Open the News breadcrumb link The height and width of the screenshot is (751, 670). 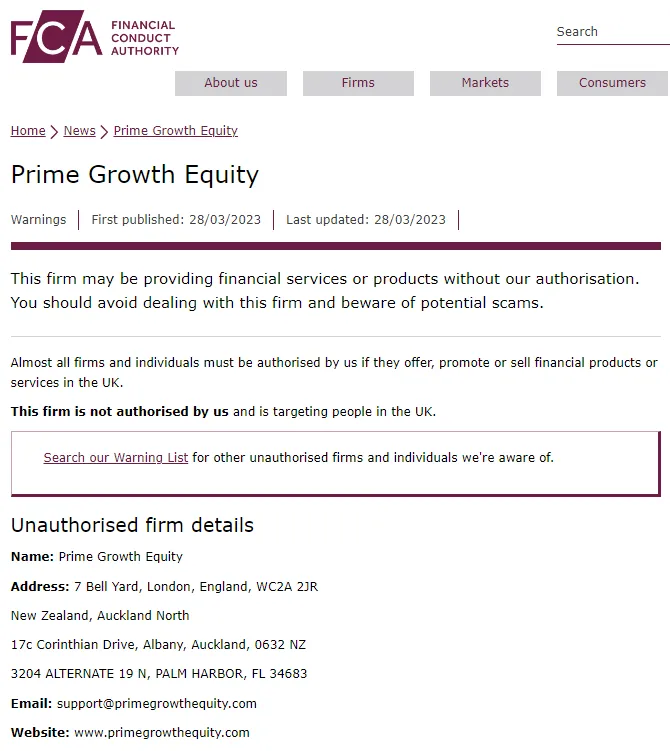coord(79,131)
